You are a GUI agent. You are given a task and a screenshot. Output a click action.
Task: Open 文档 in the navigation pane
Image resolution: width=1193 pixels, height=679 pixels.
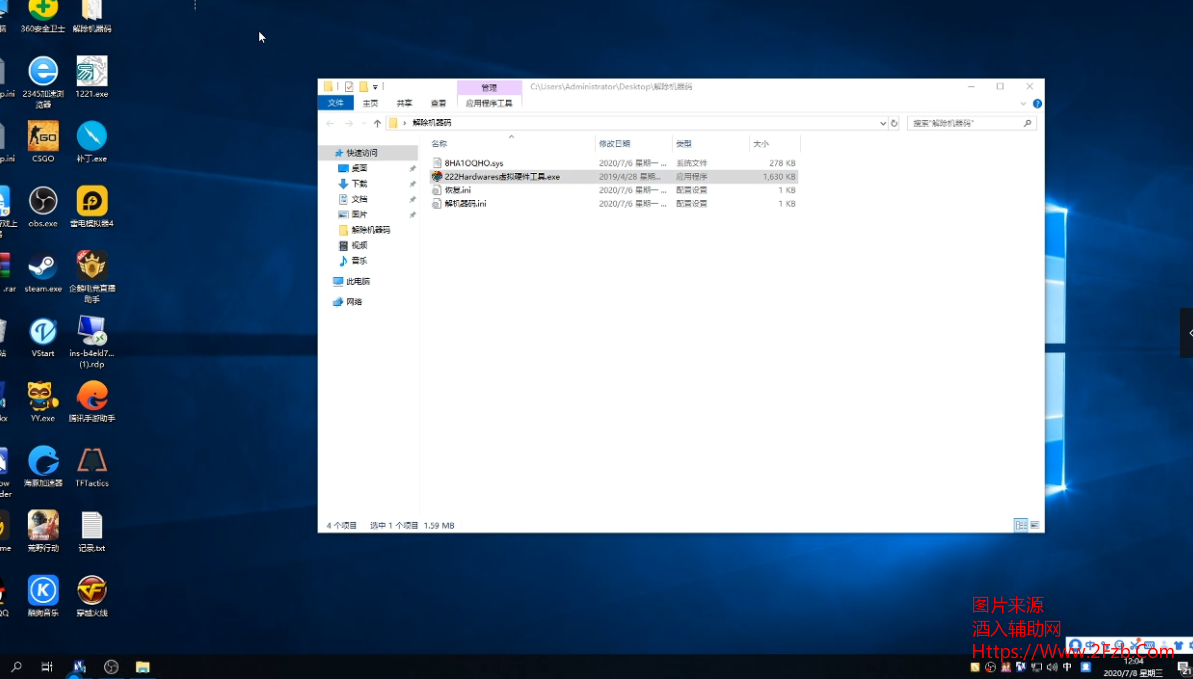359,199
